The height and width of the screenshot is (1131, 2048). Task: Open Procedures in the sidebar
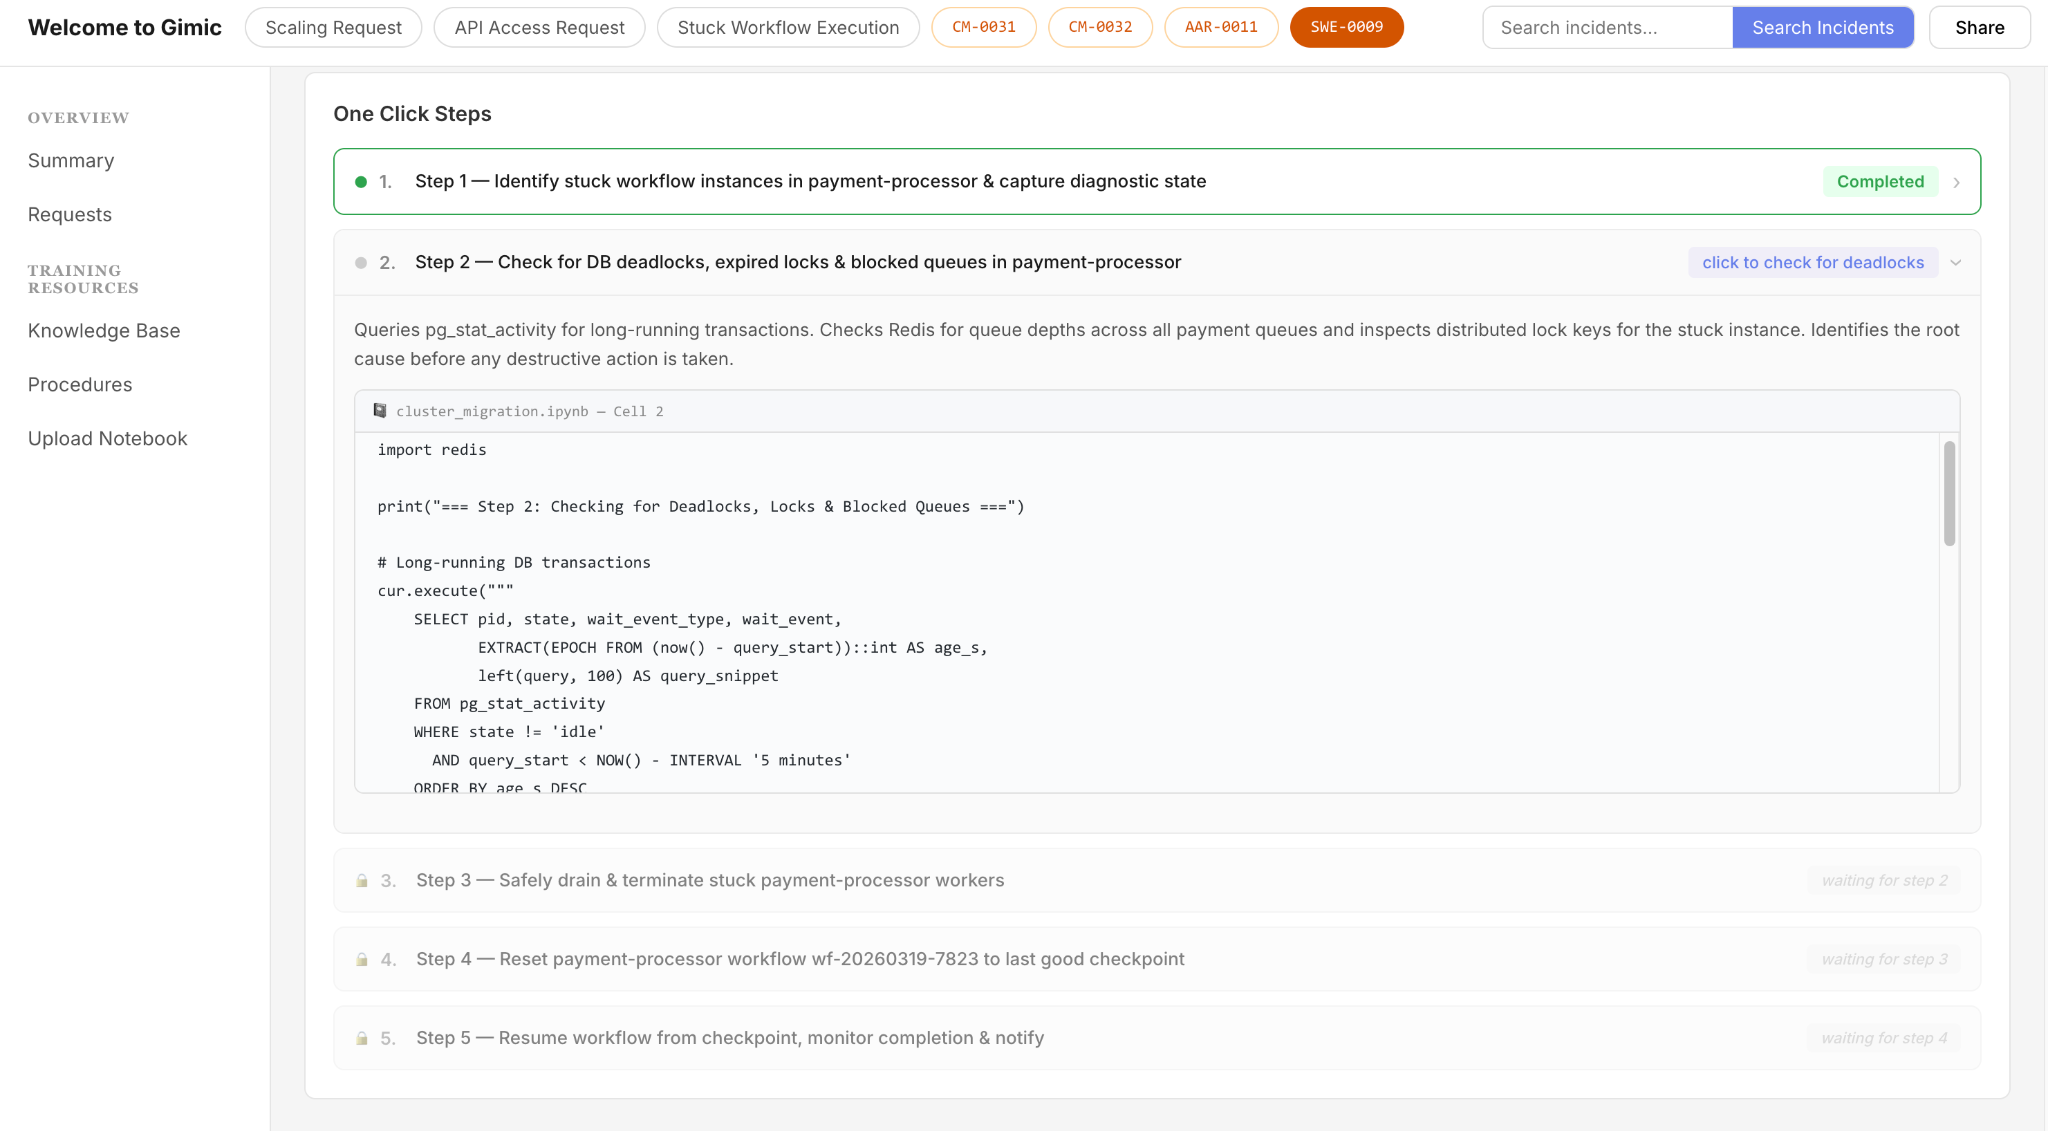(80, 385)
